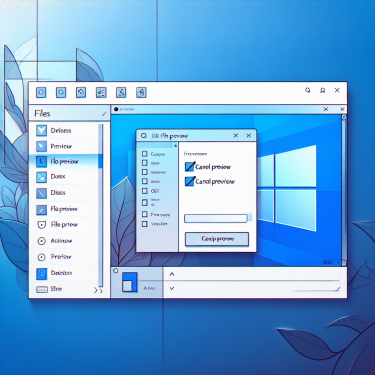Screen dimensions: 375x375
Task: Expand the sidebar using the bottom double-chevron
Action: coord(98,291)
